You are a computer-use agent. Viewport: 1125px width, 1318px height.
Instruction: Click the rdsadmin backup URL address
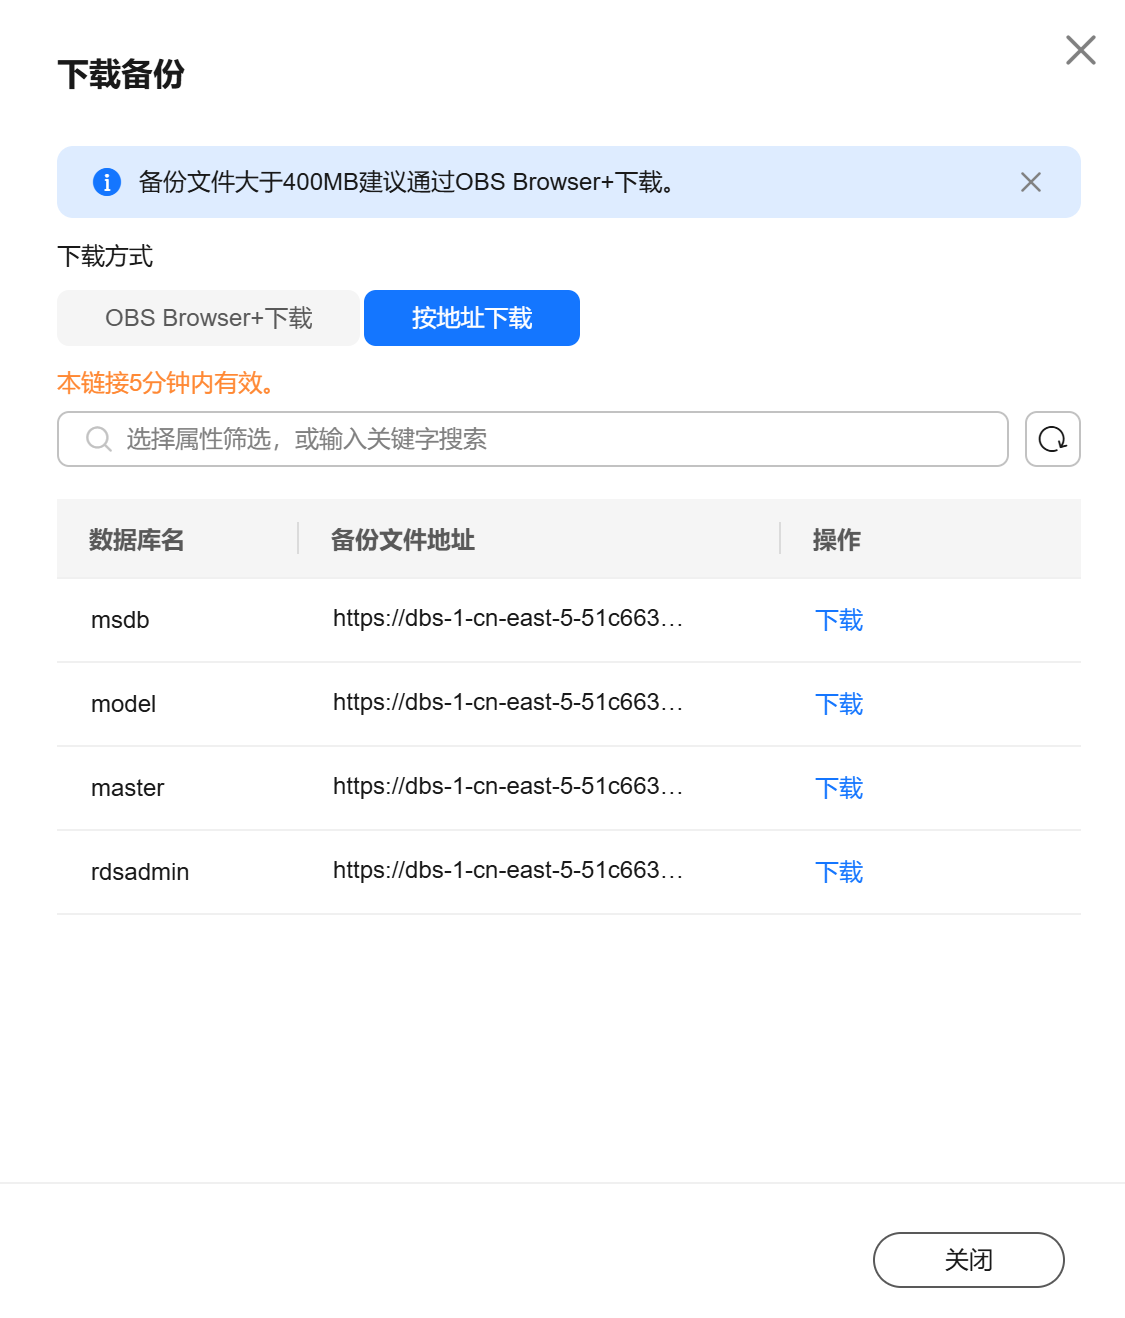click(508, 870)
